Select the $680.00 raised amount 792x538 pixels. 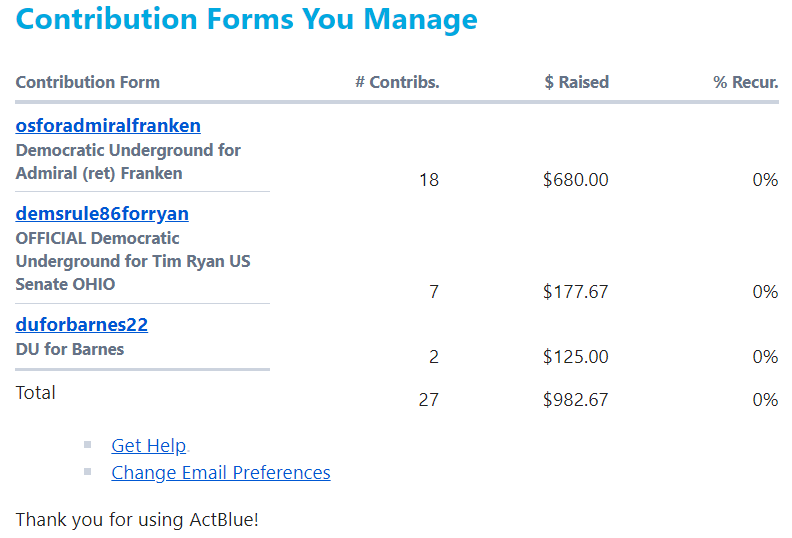(x=575, y=180)
